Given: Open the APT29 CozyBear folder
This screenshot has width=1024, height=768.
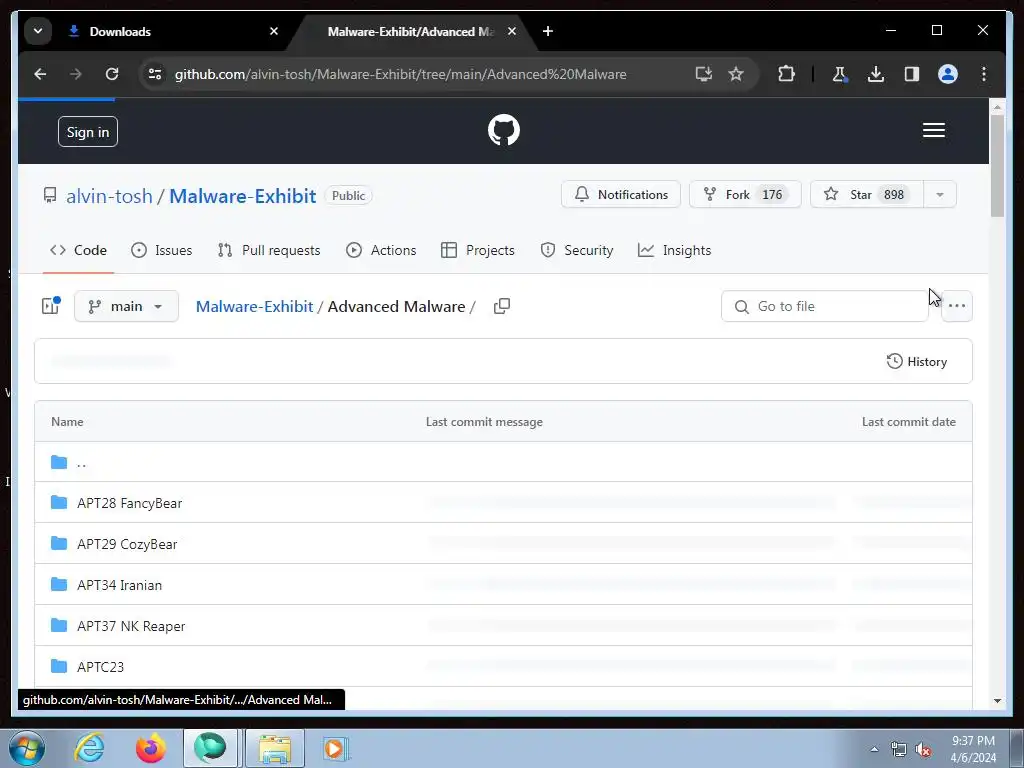Looking at the screenshot, I should tap(127, 544).
